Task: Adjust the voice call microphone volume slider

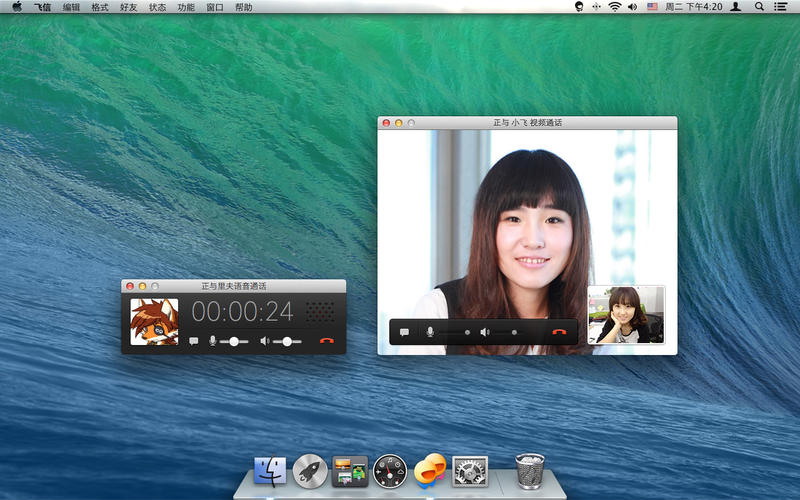Action: click(x=234, y=341)
